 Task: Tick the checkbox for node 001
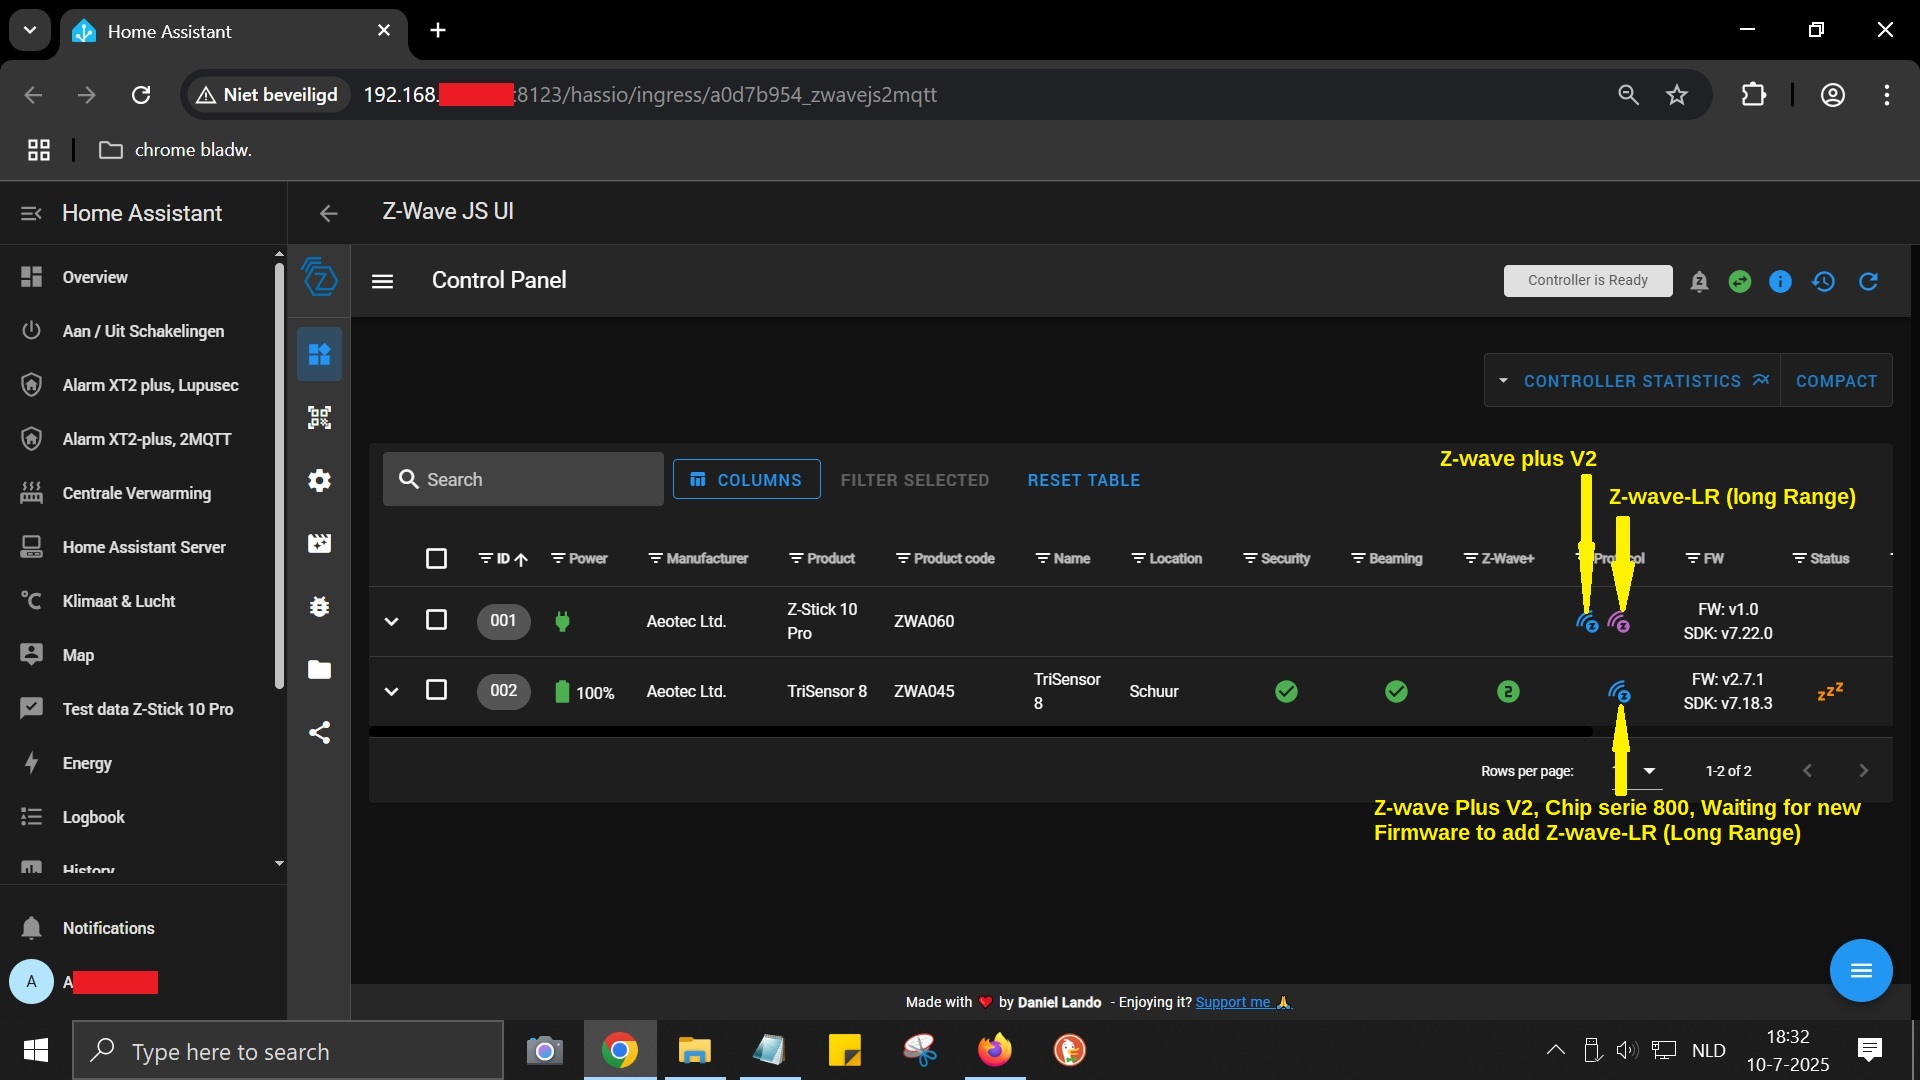[436, 620]
